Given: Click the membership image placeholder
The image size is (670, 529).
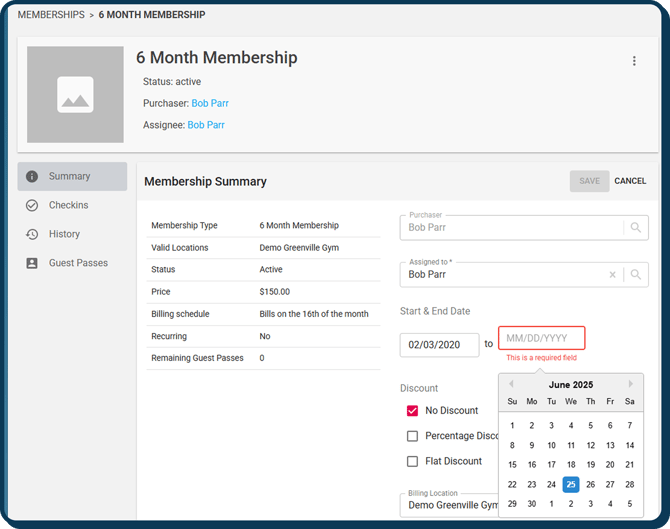Looking at the screenshot, I should point(75,94).
